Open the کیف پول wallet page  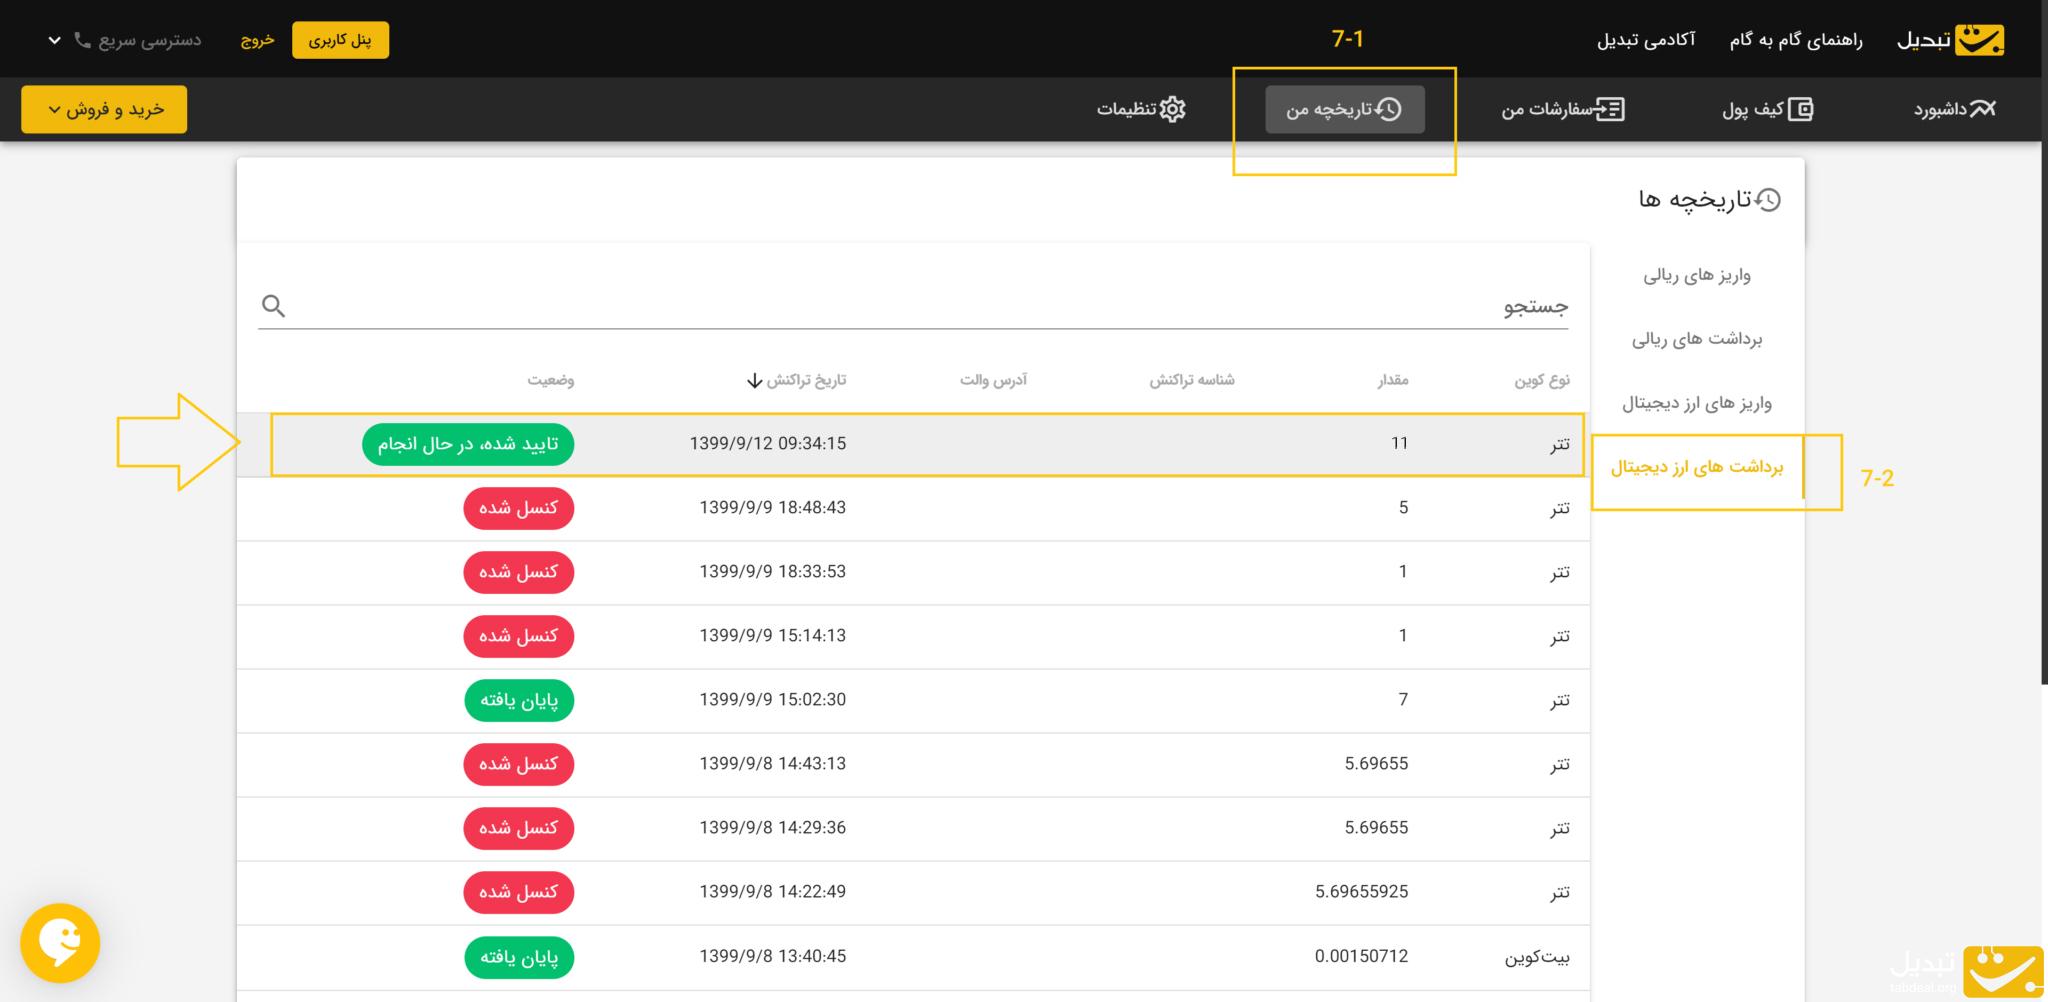(1767, 109)
